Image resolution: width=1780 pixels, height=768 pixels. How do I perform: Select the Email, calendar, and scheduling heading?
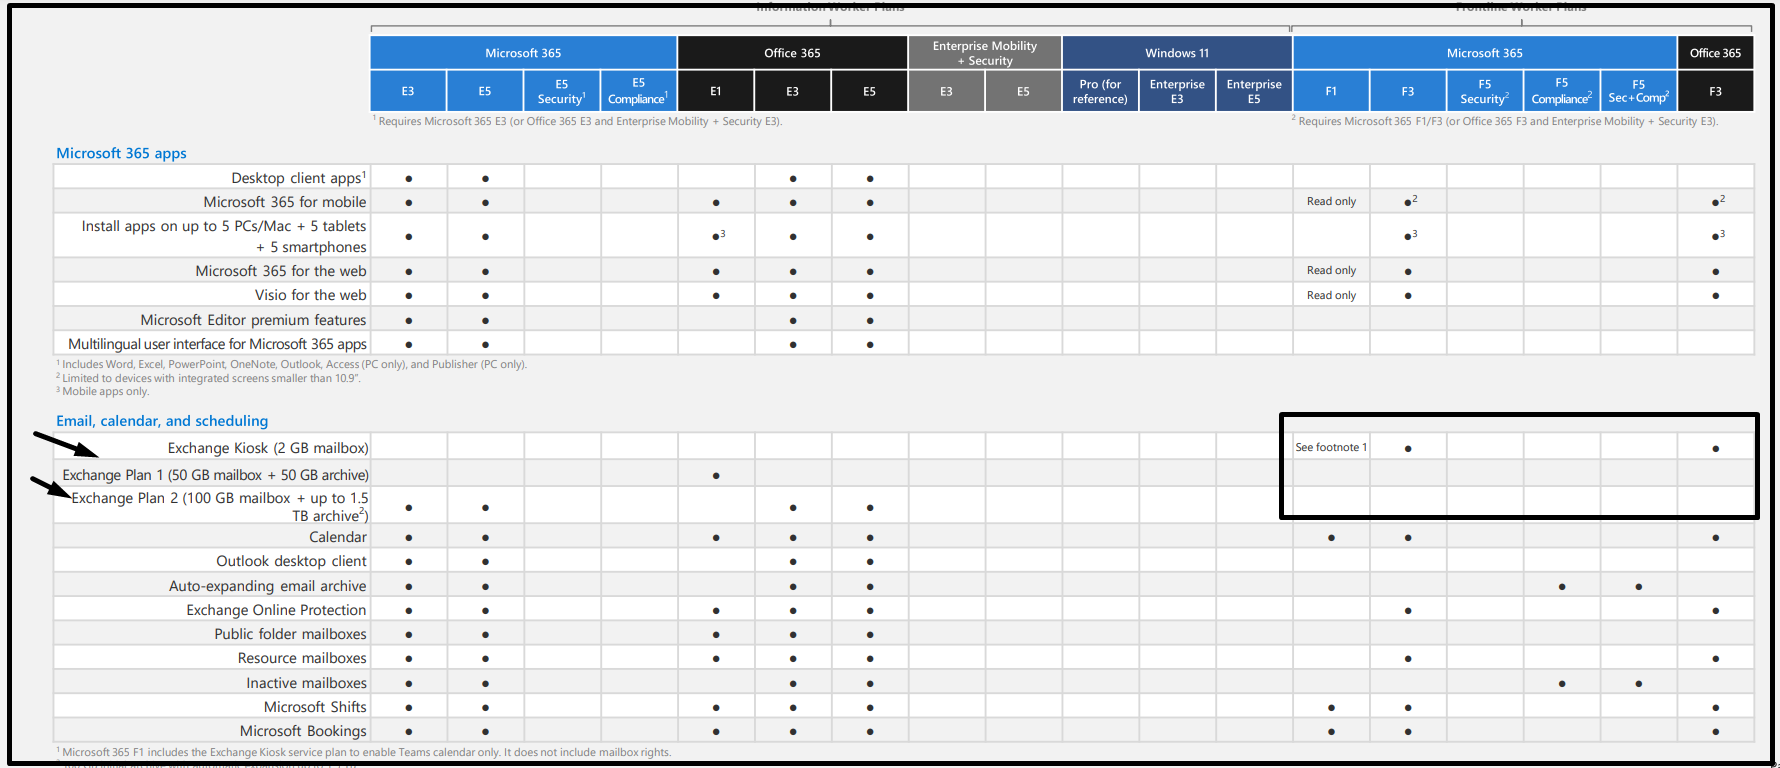162,421
